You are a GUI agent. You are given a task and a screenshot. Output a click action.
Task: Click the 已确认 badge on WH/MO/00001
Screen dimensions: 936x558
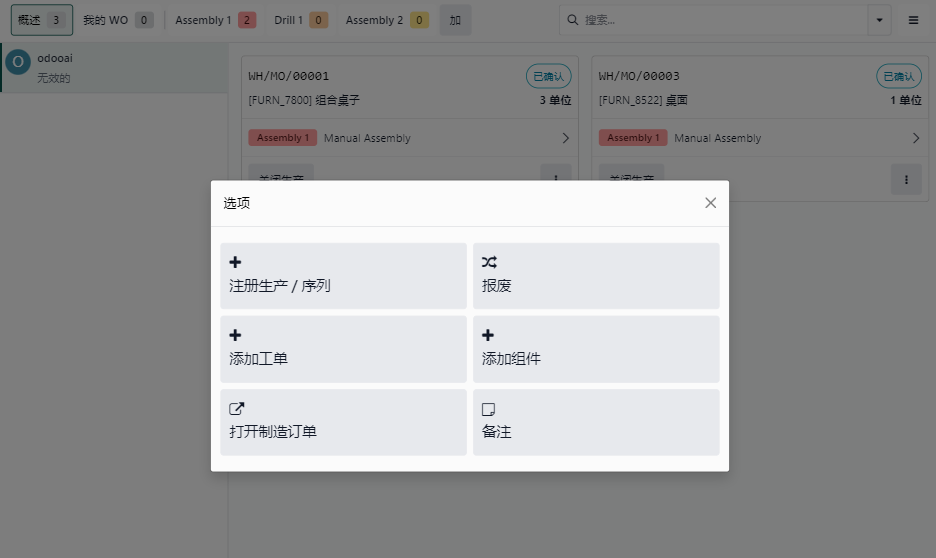549,76
